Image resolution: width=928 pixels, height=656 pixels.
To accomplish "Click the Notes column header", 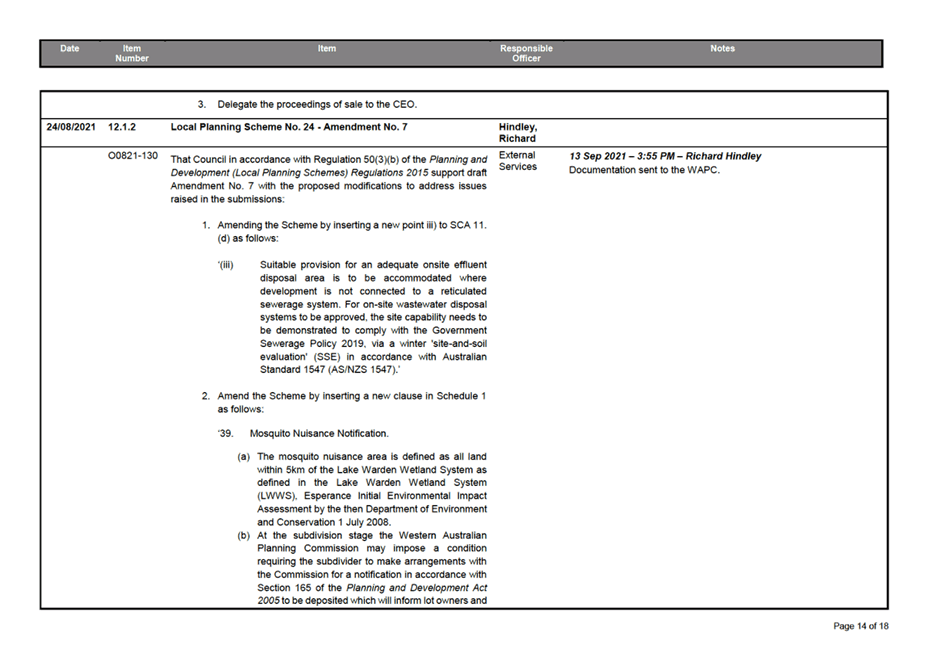I will [722, 47].
